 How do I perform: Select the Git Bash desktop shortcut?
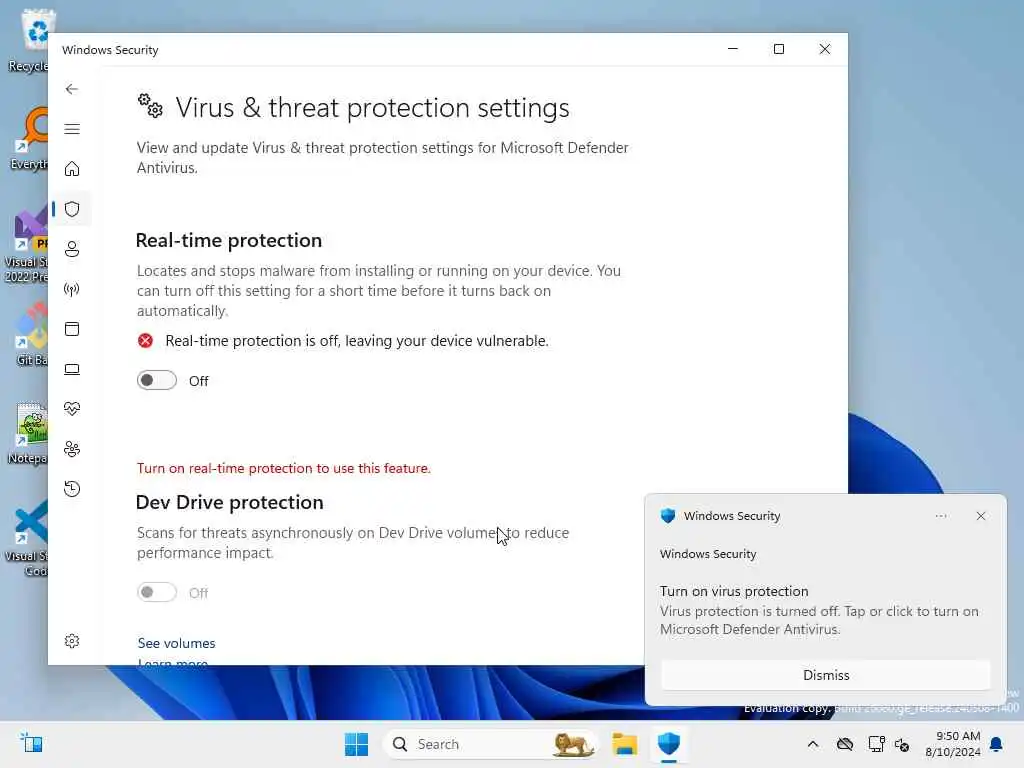(x=31, y=334)
